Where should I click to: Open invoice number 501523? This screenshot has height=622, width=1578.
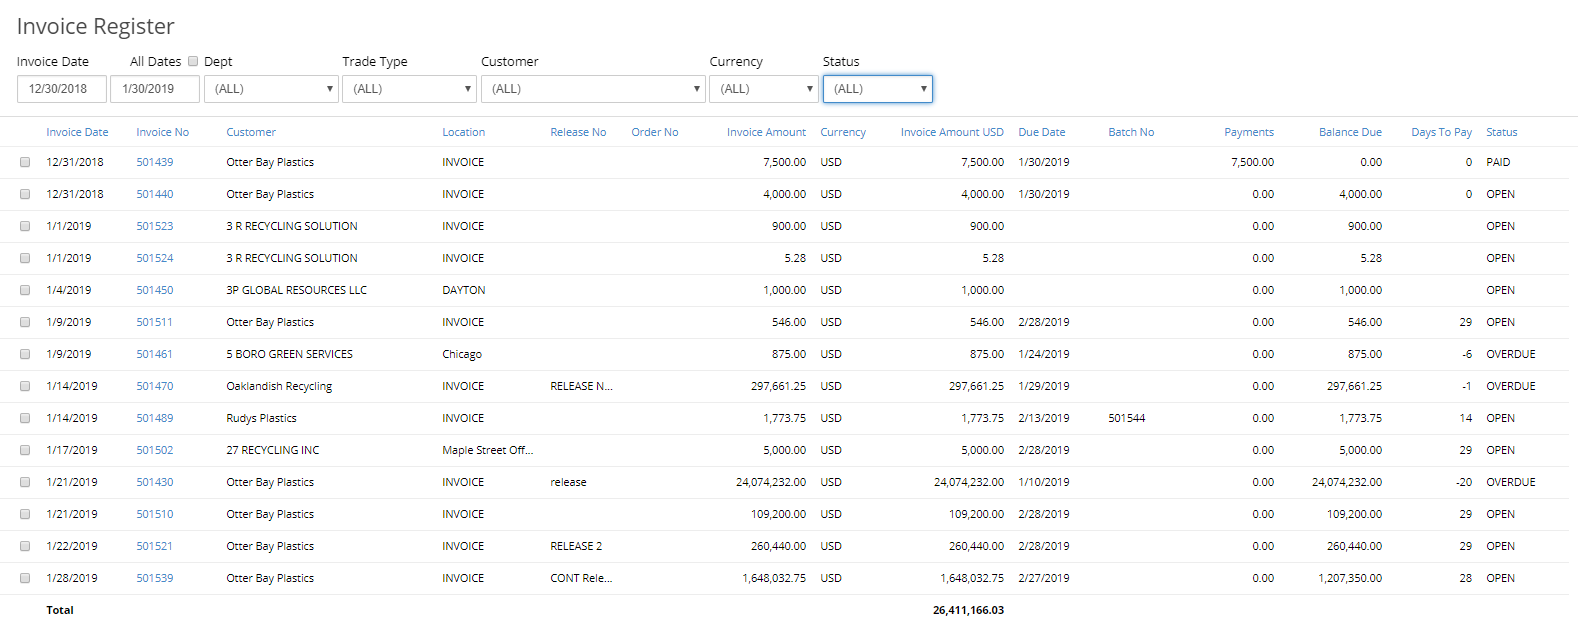155,226
